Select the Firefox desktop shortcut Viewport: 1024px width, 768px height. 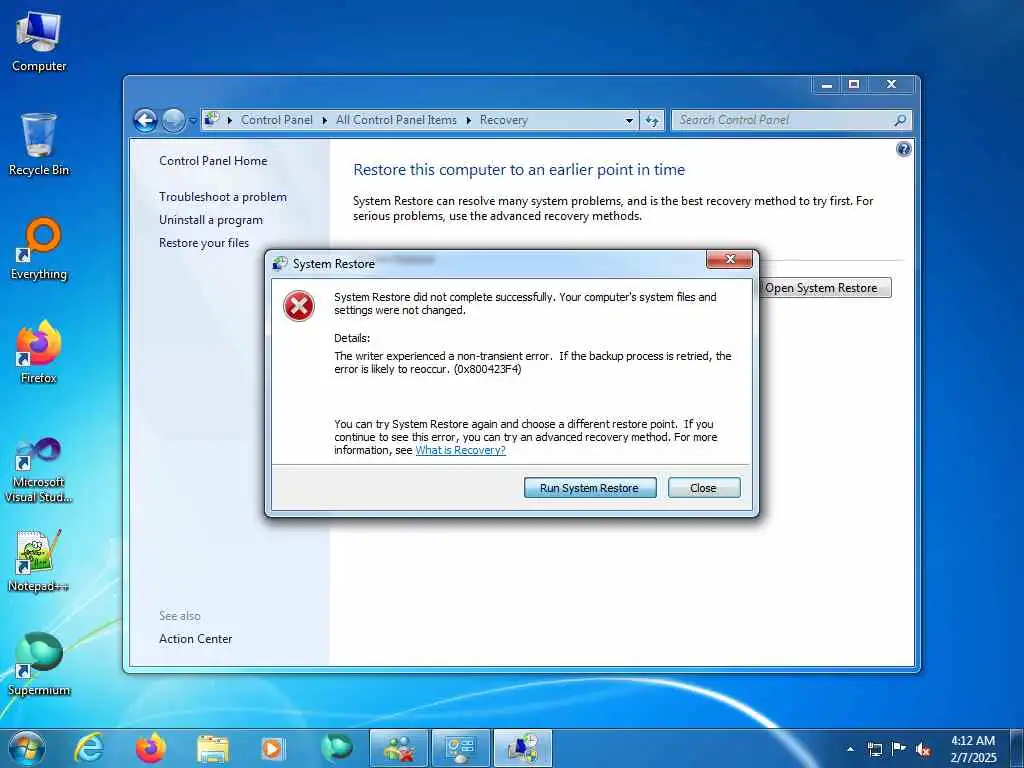point(39,353)
